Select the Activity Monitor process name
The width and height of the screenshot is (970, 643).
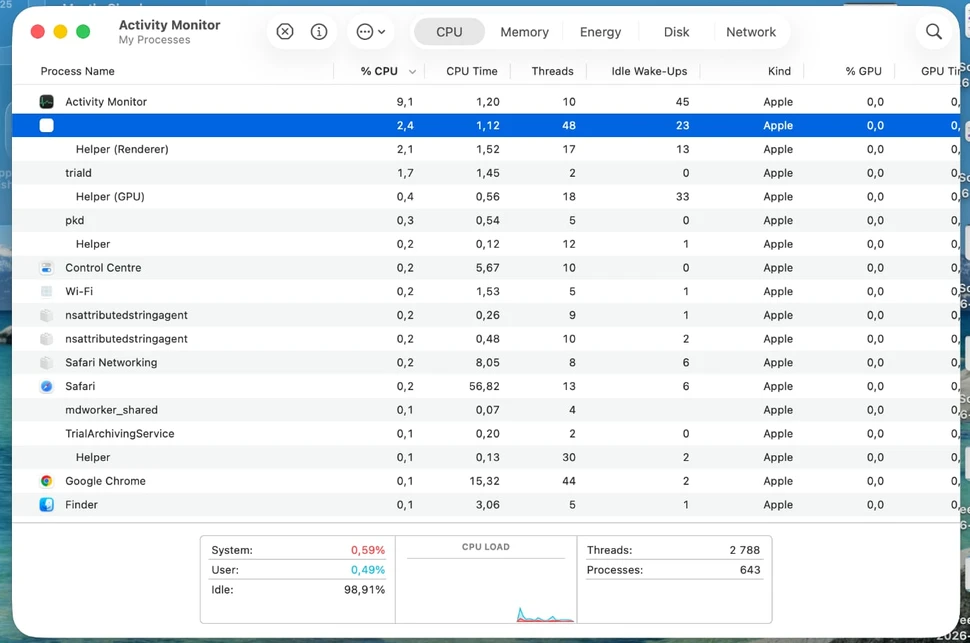pyautogui.click(x=106, y=101)
